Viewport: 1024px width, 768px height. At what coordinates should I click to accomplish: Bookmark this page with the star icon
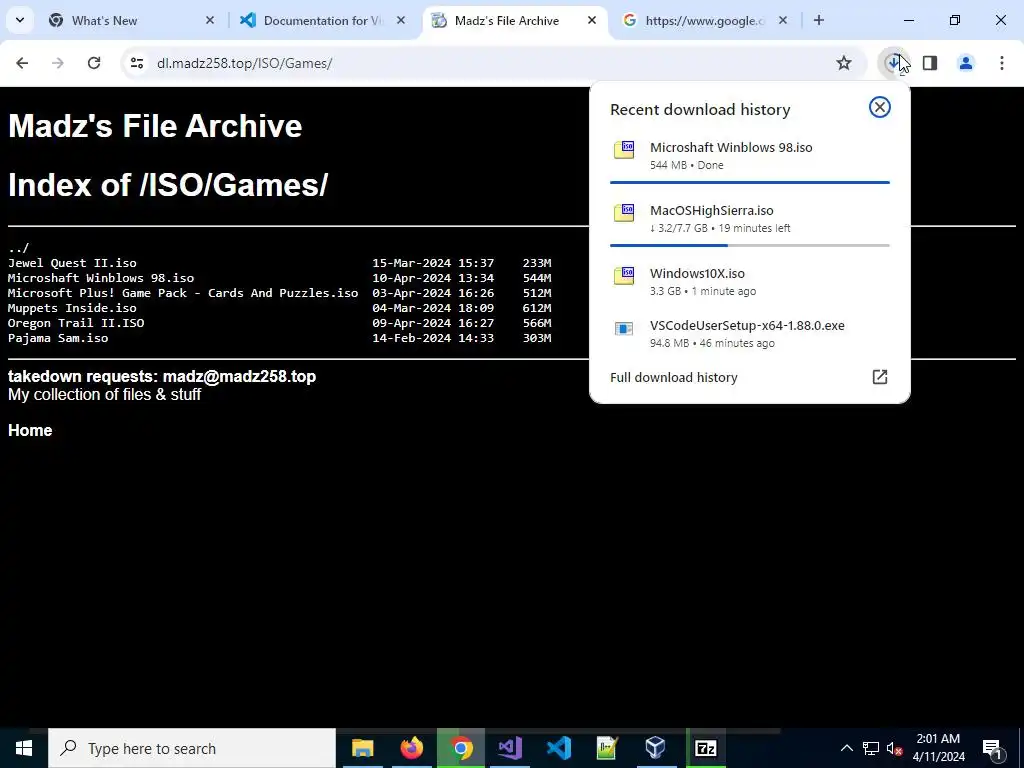(x=844, y=63)
